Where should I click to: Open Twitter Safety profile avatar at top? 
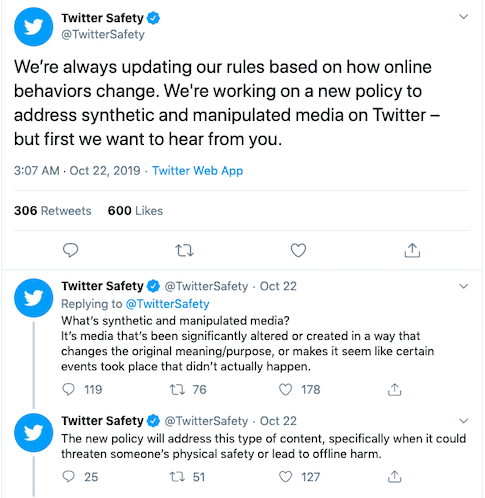pos(33,27)
